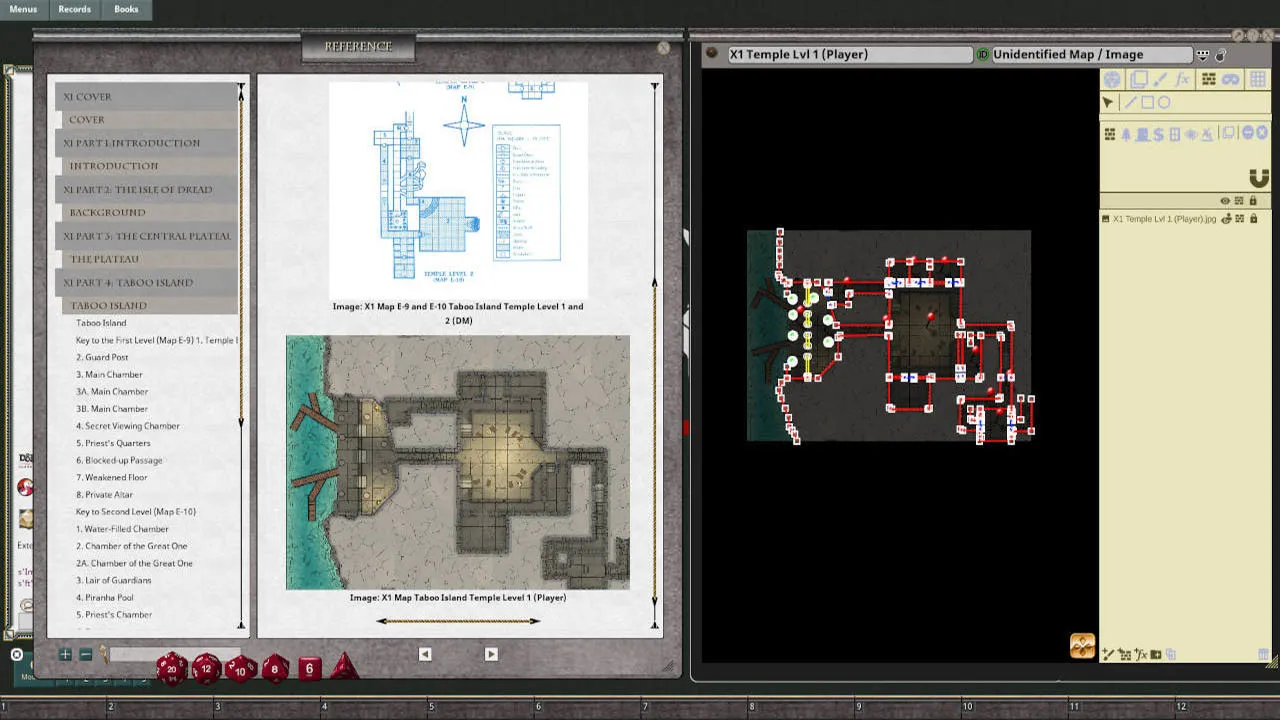Select the arrow pointer selection tool
This screenshot has height=720, width=1280.
(1108, 102)
